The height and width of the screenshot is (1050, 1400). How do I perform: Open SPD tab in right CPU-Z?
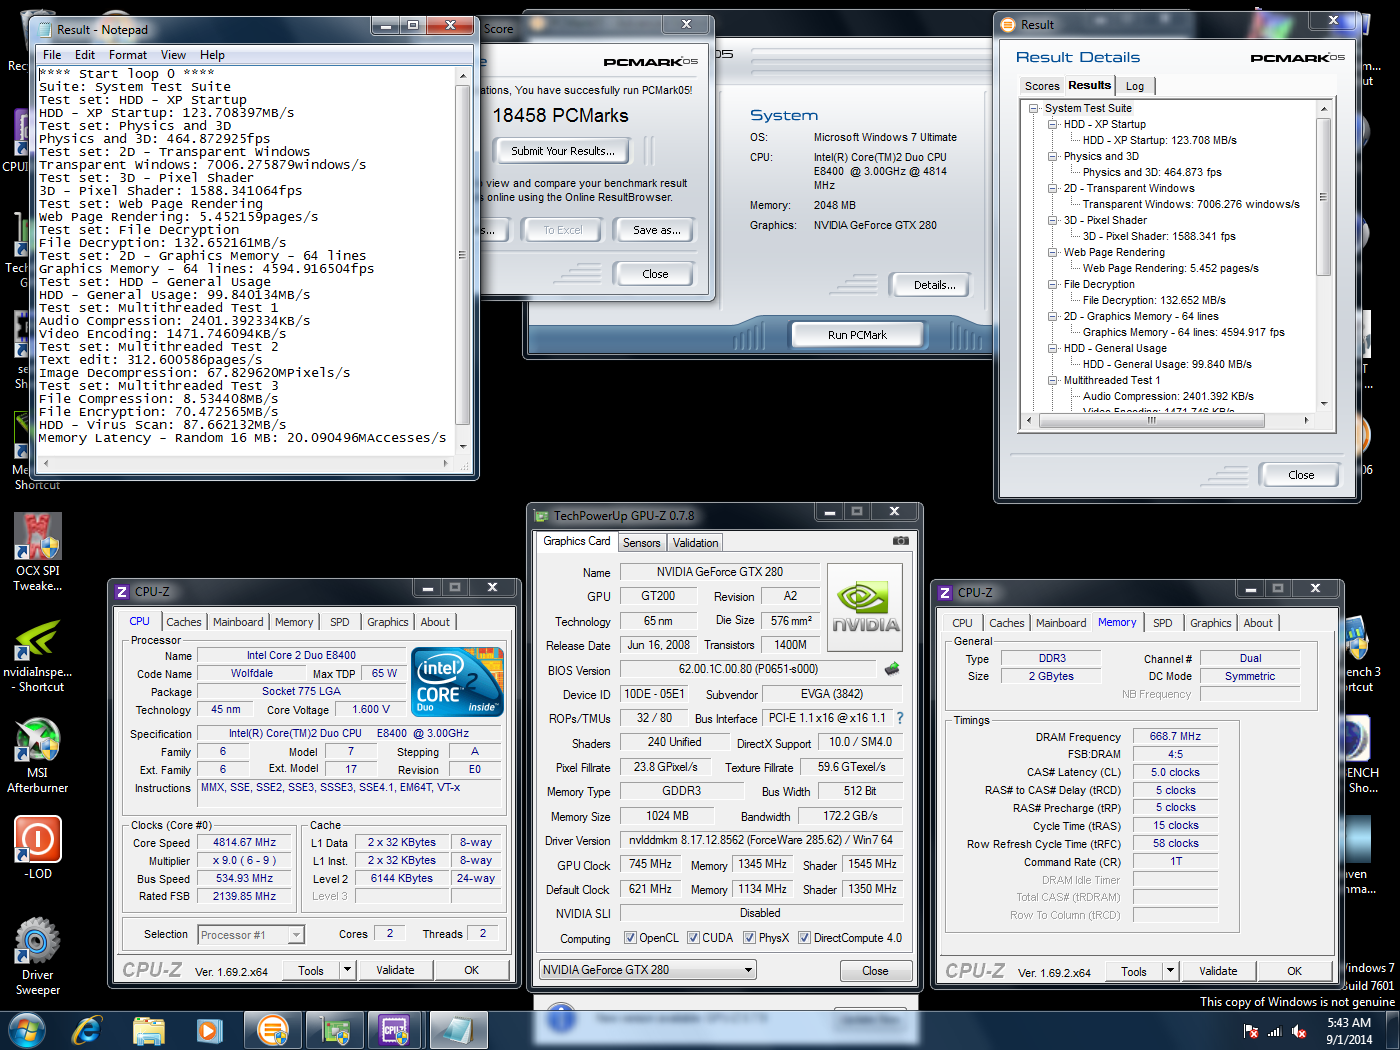pos(1163,623)
